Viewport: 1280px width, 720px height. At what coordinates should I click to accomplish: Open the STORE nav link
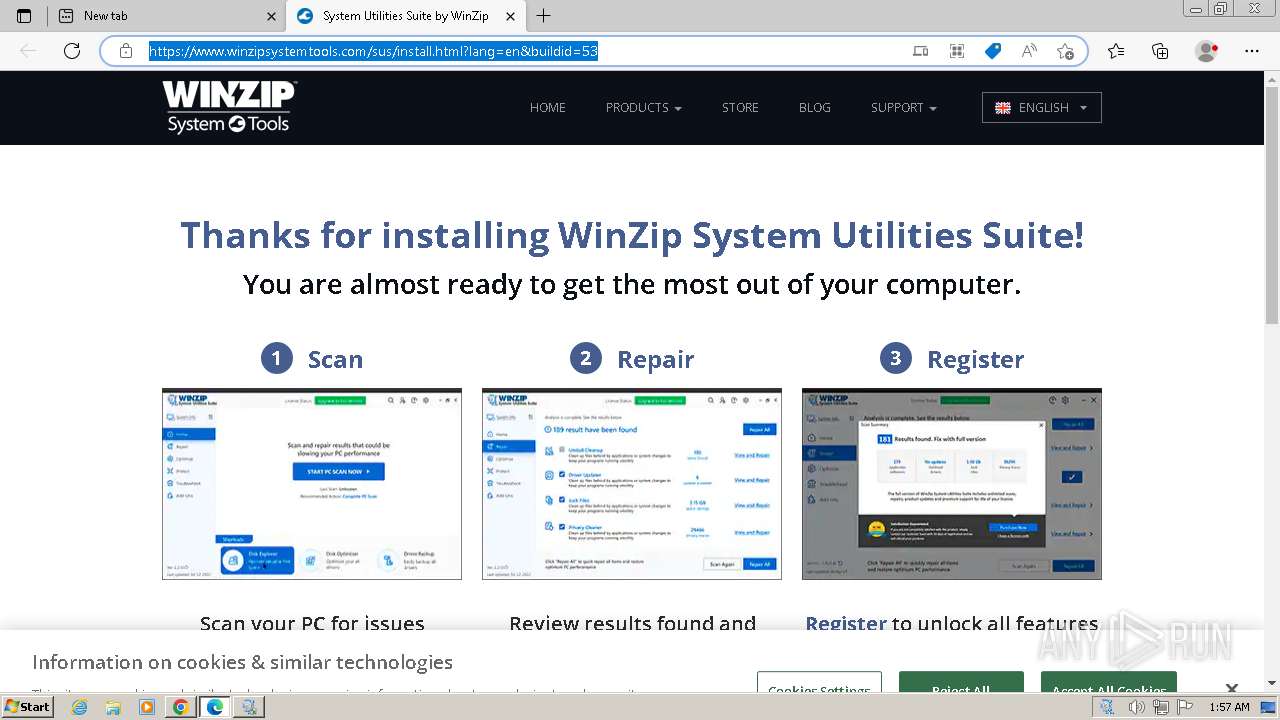click(740, 107)
